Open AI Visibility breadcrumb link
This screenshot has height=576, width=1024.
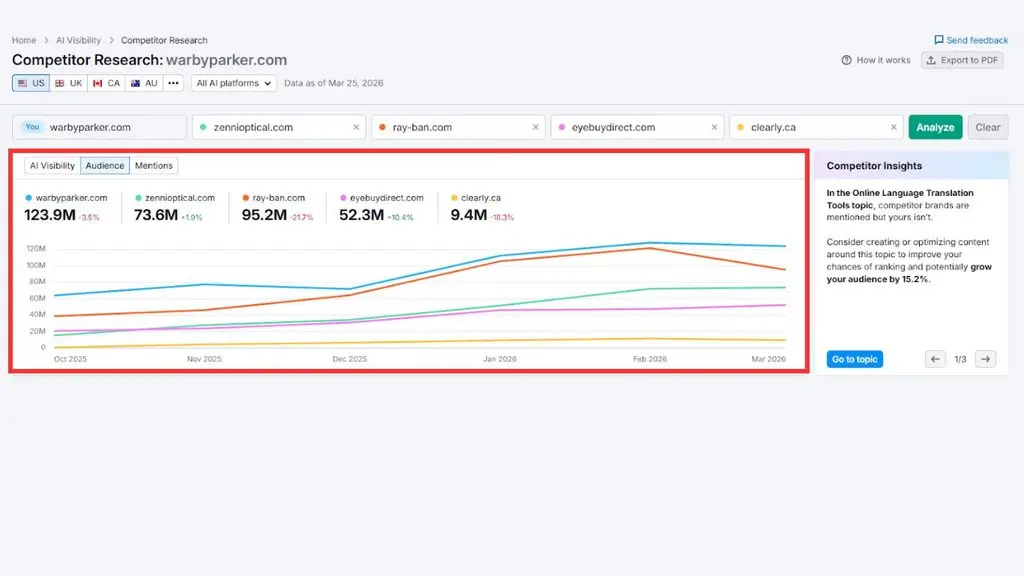(78, 40)
